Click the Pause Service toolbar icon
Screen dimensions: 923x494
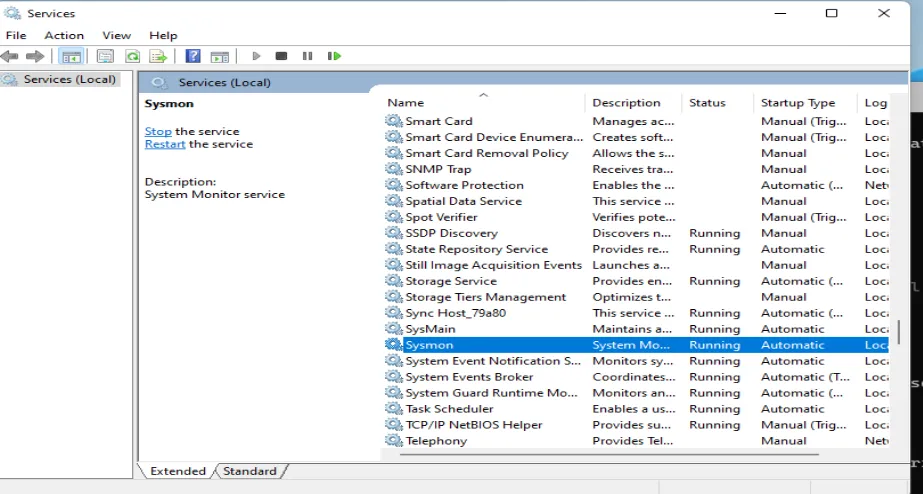click(x=307, y=56)
